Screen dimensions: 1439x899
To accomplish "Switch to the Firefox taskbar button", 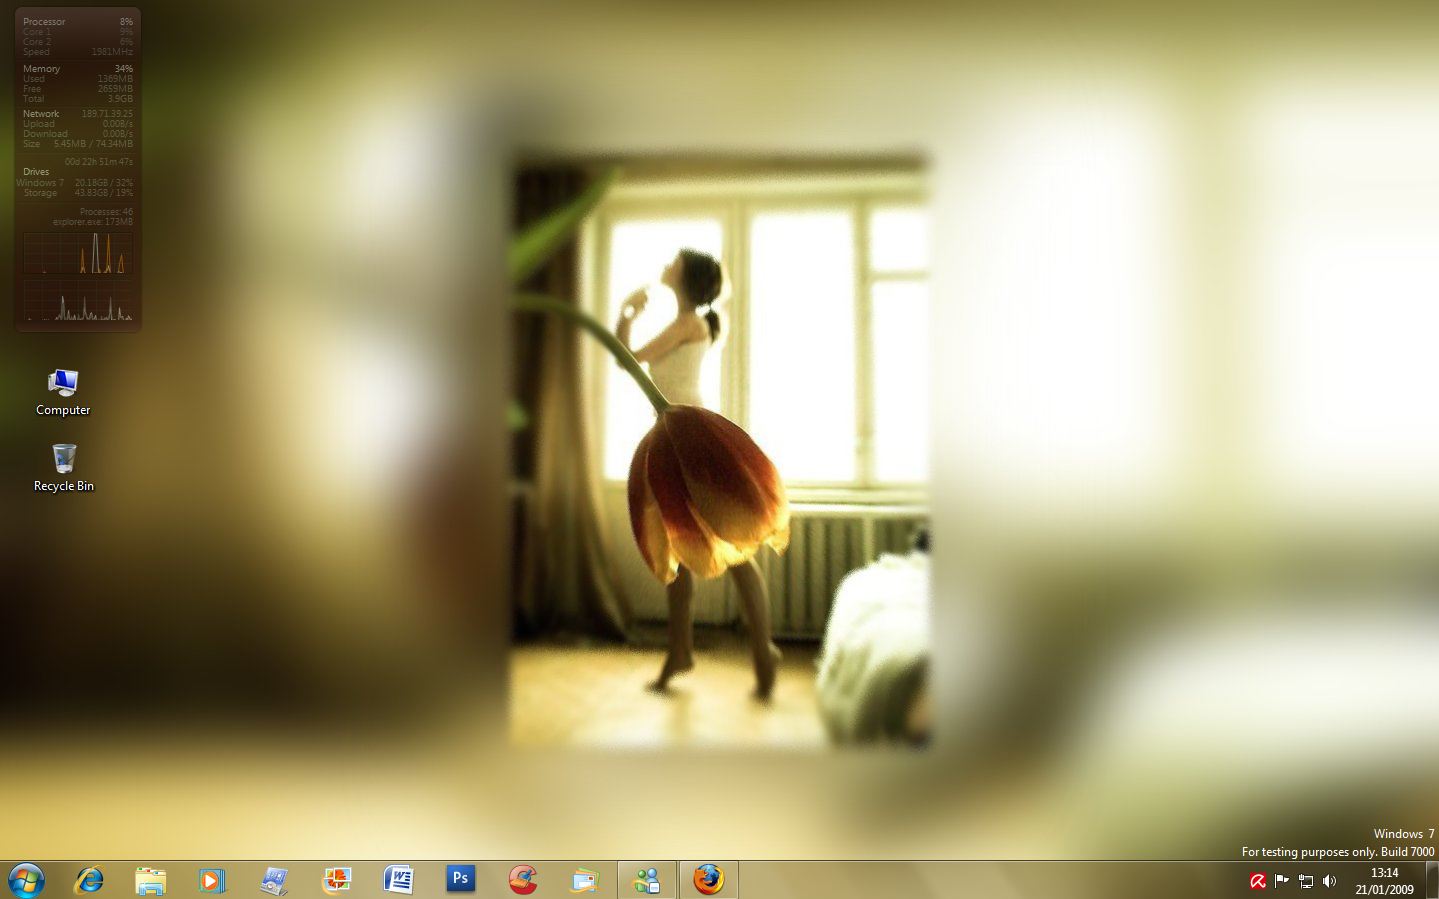I will point(708,880).
